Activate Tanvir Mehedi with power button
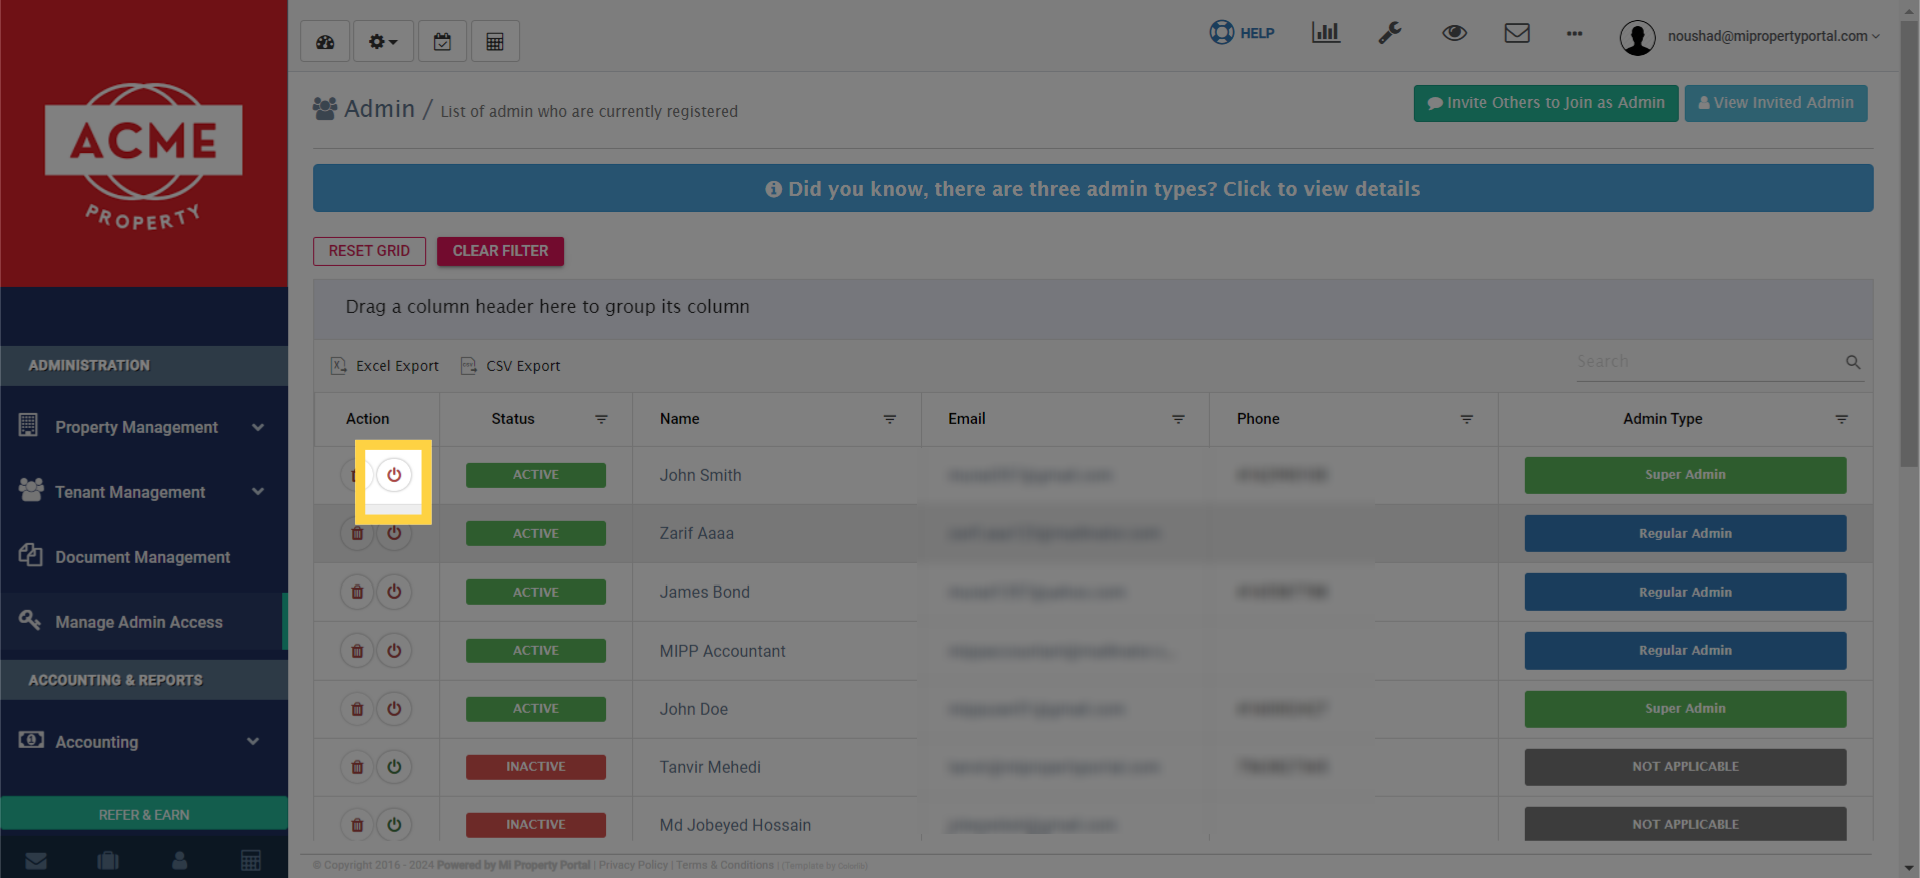Image resolution: width=1920 pixels, height=878 pixels. (x=394, y=767)
